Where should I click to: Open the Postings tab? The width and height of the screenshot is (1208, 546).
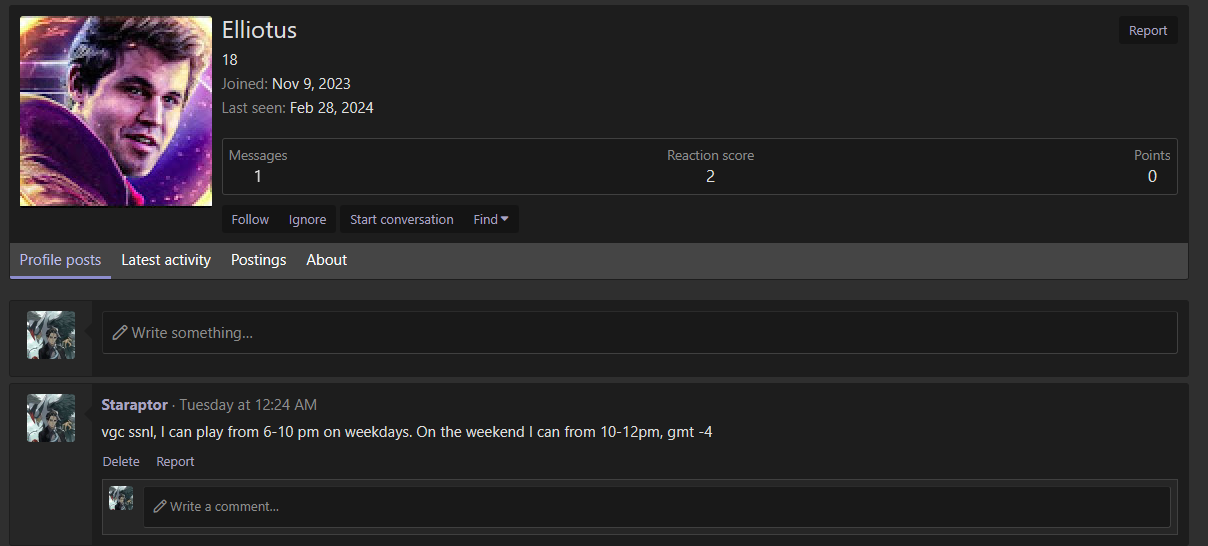pos(258,260)
